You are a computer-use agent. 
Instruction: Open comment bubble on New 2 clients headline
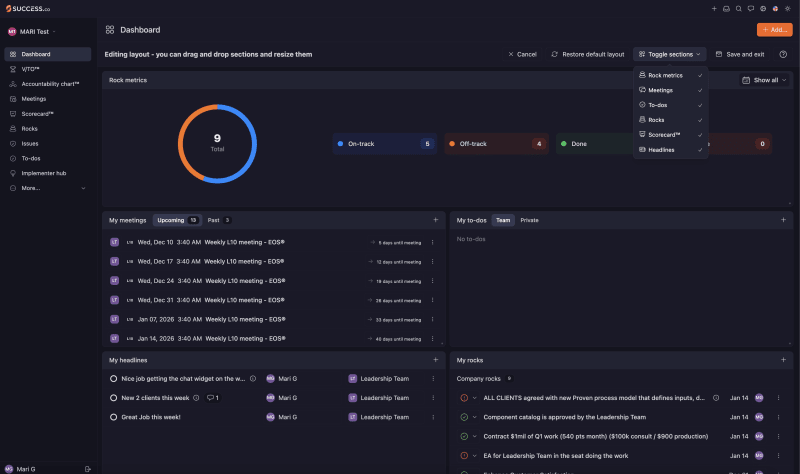tap(212, 398)
